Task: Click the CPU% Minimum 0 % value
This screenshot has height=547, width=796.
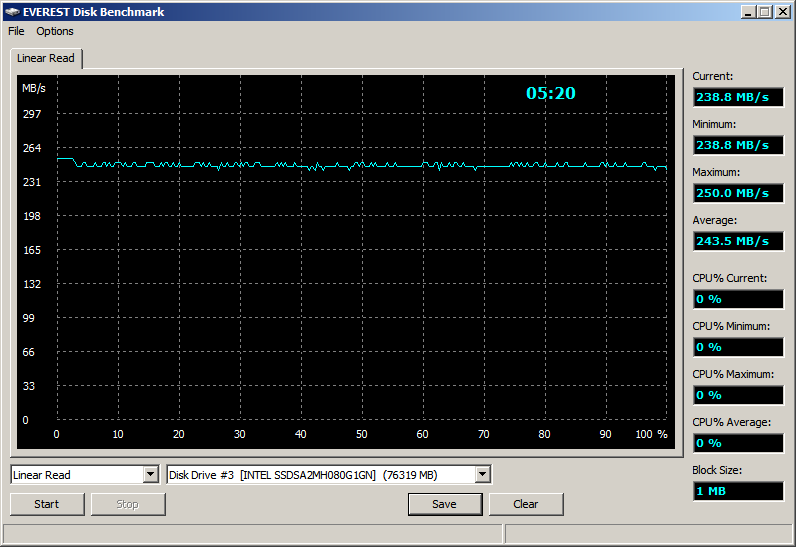Action: 738,347
